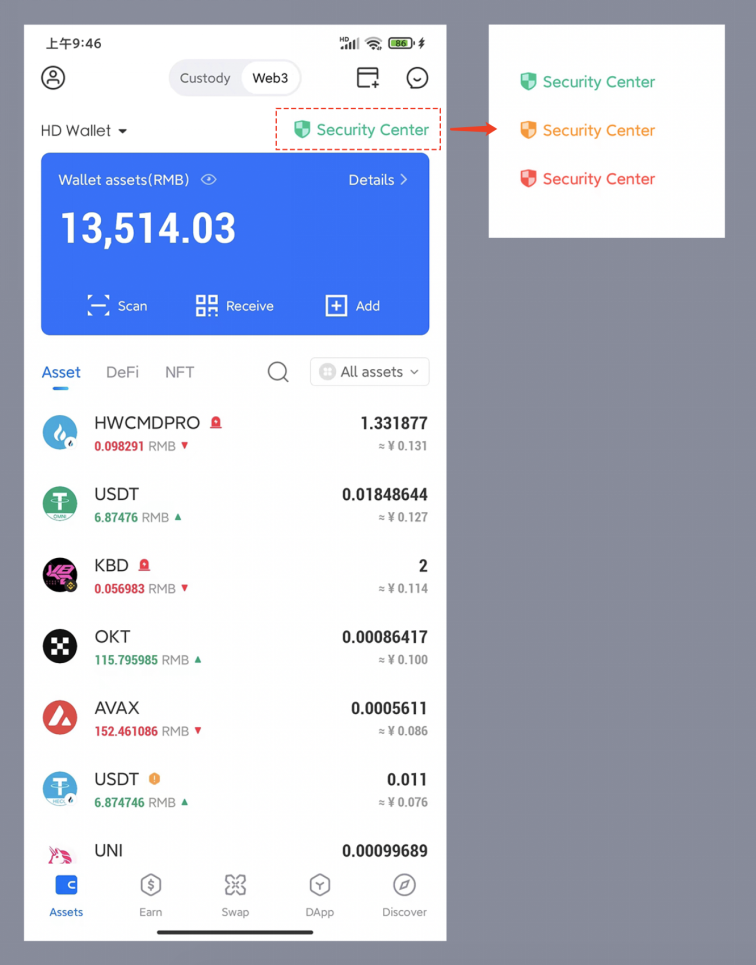
Task: Search assets with magnifier icon
Action: [278, 372]
